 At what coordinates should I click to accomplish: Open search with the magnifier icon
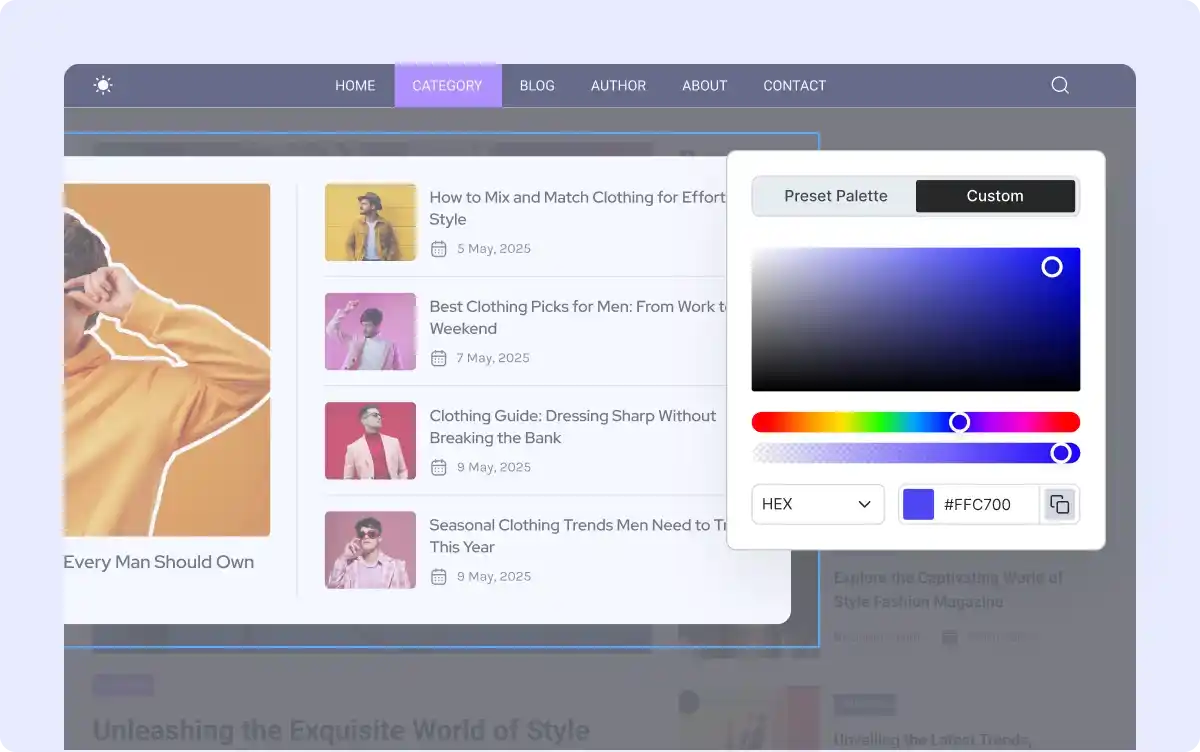tap(1060, 85)
